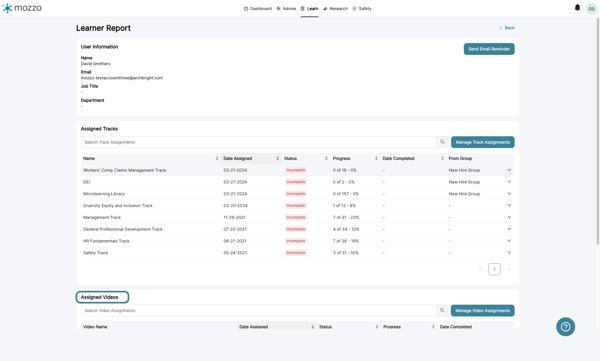
Task: Click New Hire Group in DEI row
Action: 464,182
